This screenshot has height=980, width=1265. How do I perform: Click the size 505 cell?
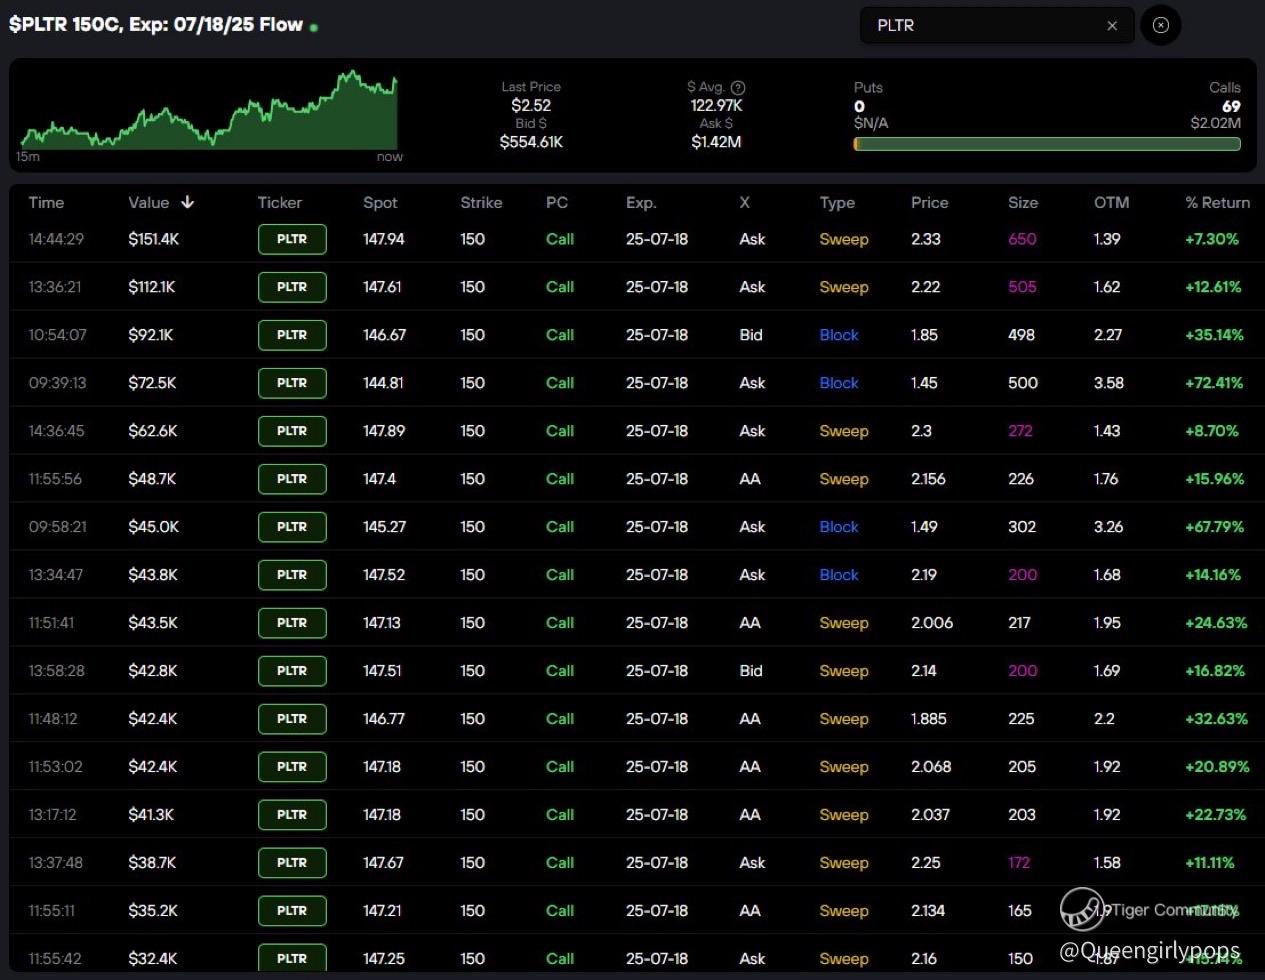click(x=1022, y=287)
